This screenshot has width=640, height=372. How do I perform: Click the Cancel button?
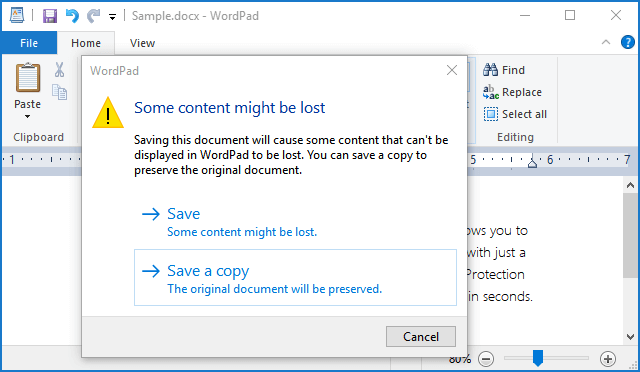click(421, 336)
